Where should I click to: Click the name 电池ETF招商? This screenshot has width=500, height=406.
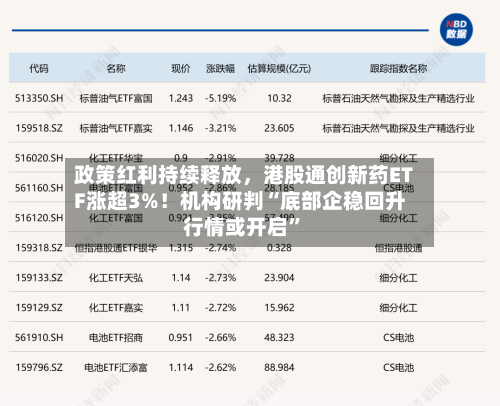116,338
